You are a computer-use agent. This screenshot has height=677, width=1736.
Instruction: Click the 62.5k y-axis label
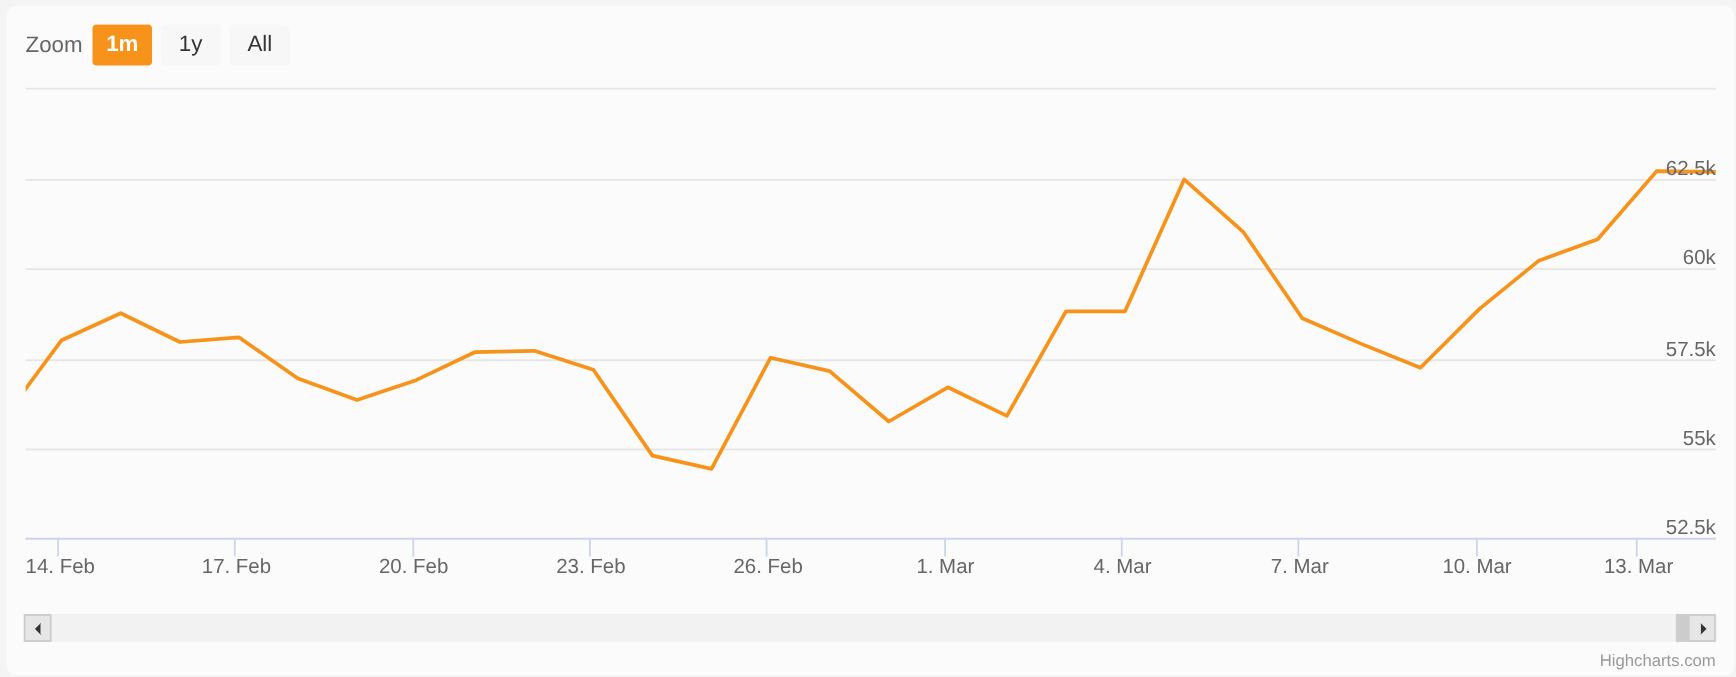[x=1690, y=168]
